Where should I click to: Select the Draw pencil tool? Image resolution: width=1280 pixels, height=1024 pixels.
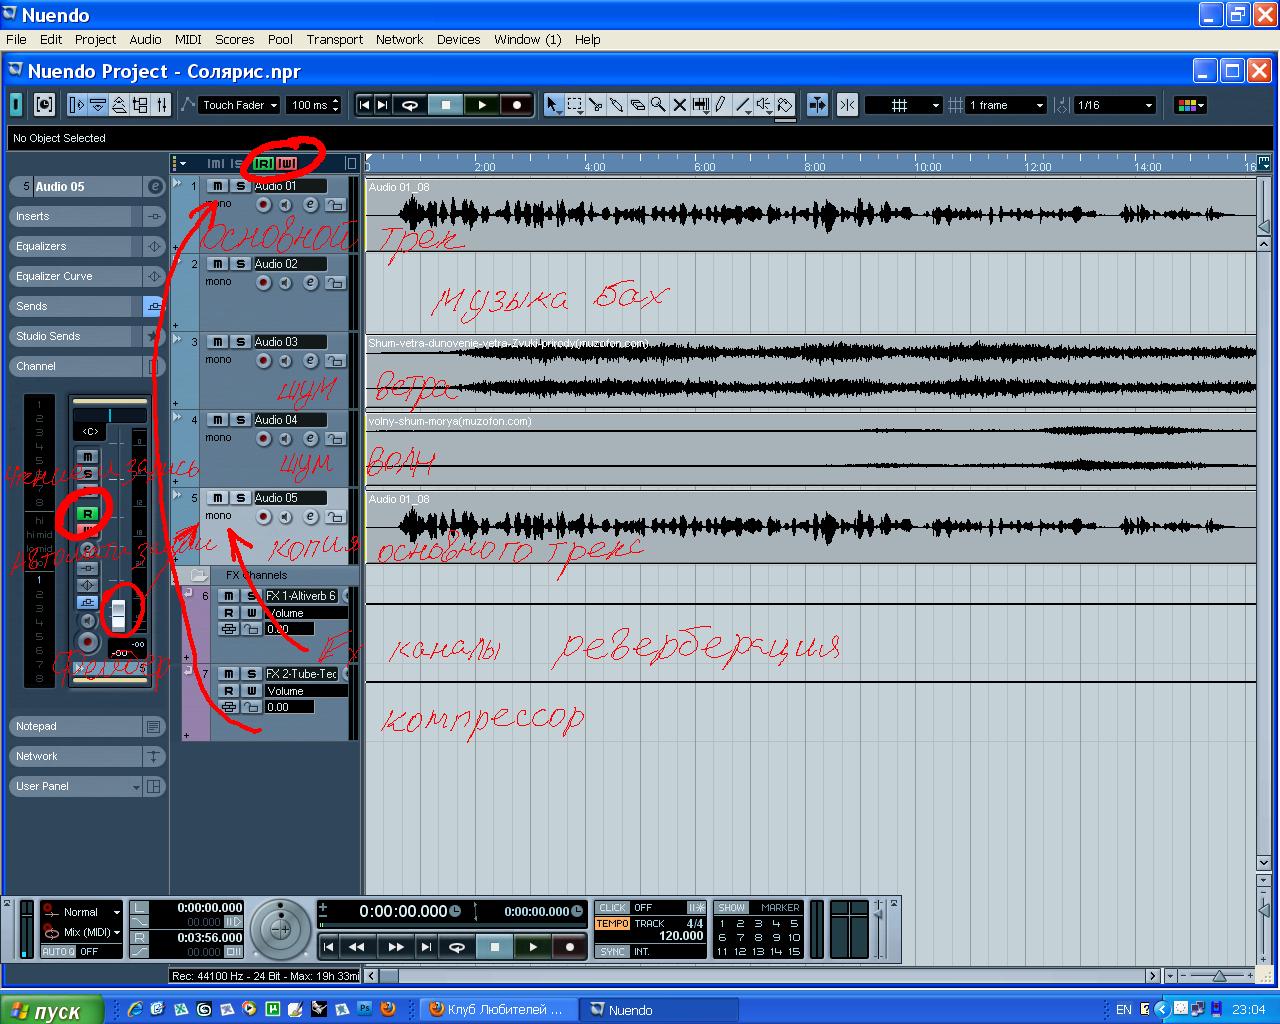[x=720, y=105]
